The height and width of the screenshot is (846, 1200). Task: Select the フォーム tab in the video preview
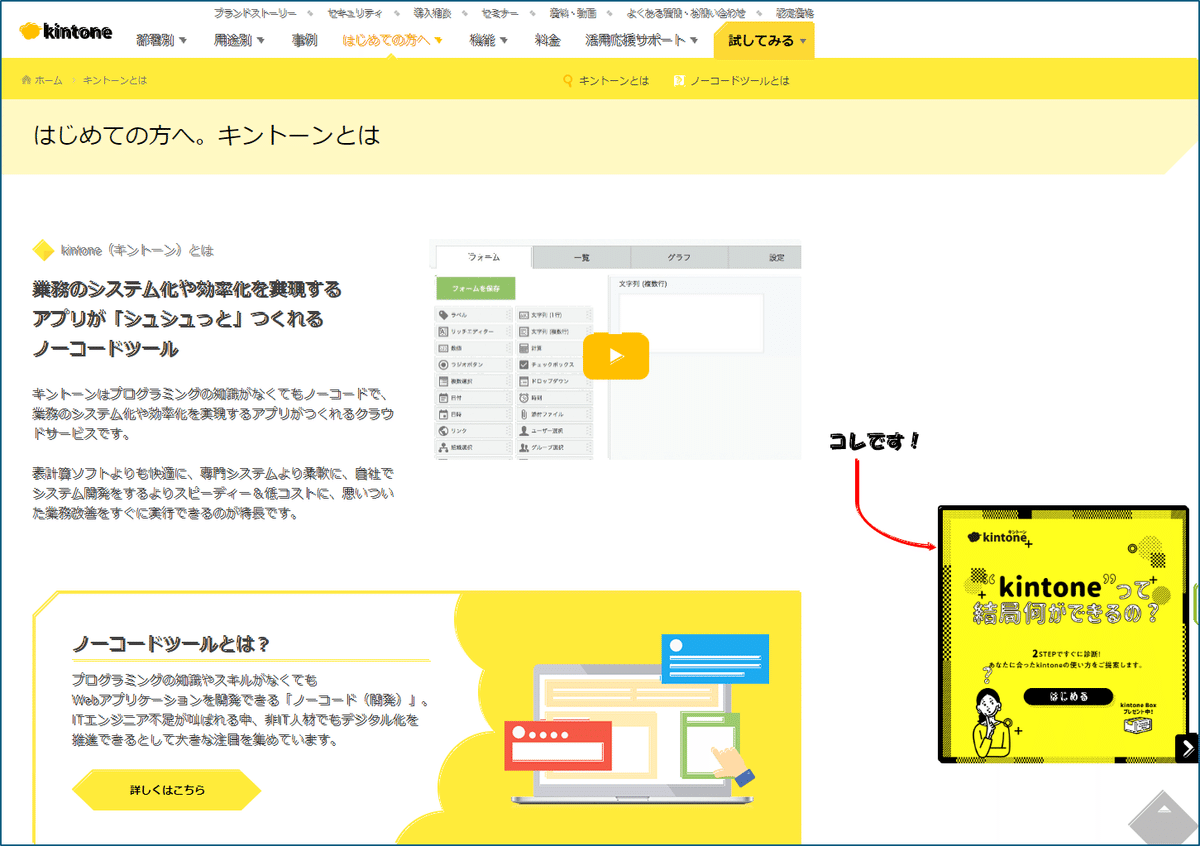coord(484,257)
